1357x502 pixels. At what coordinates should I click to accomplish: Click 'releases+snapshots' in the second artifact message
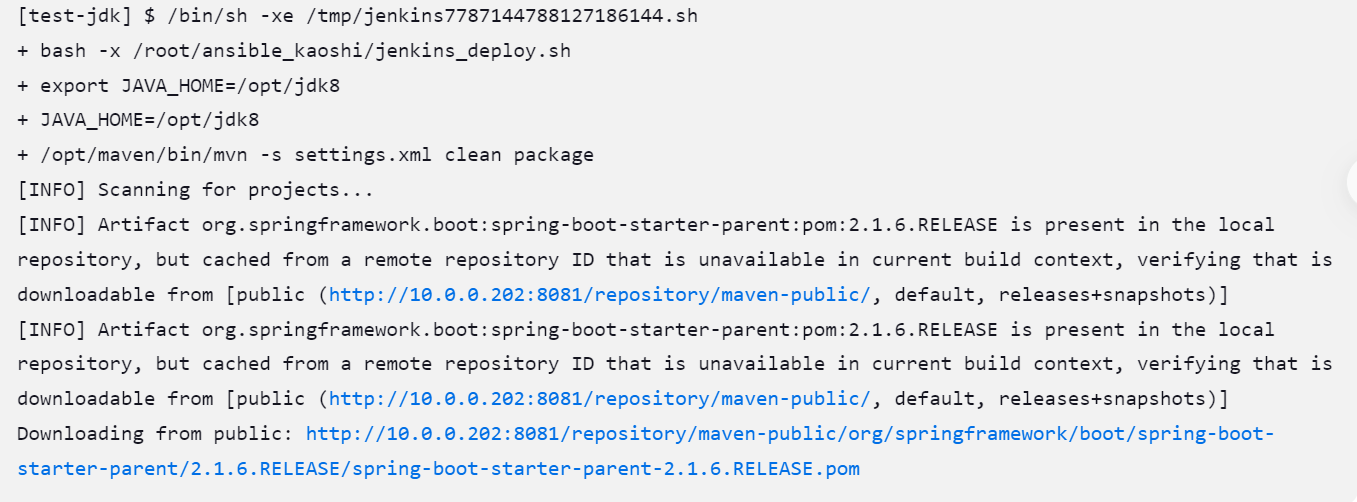point(1103,399)
